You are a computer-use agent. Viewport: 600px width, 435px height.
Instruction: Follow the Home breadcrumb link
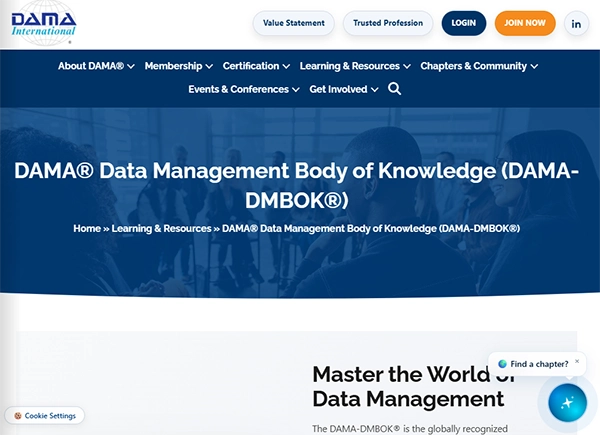pyautogui.click(x=87, y=228)
